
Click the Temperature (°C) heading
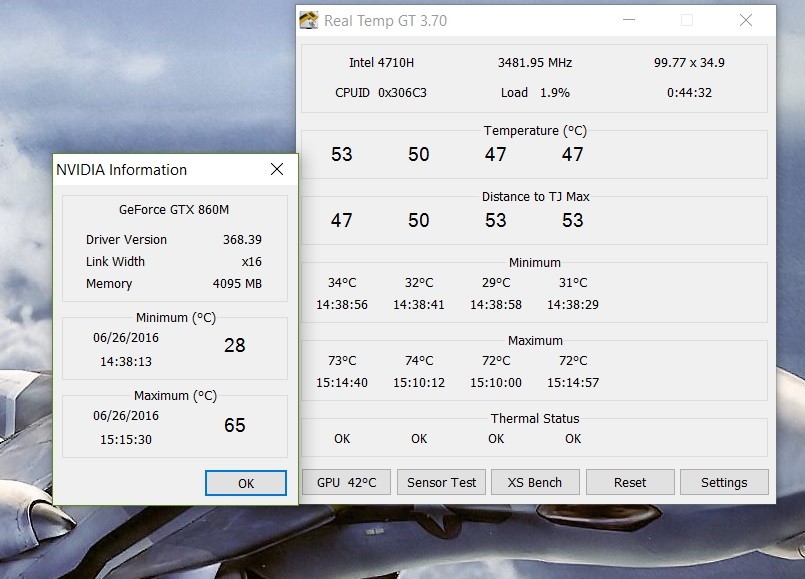pyautogui.click(x=535, y=131)
